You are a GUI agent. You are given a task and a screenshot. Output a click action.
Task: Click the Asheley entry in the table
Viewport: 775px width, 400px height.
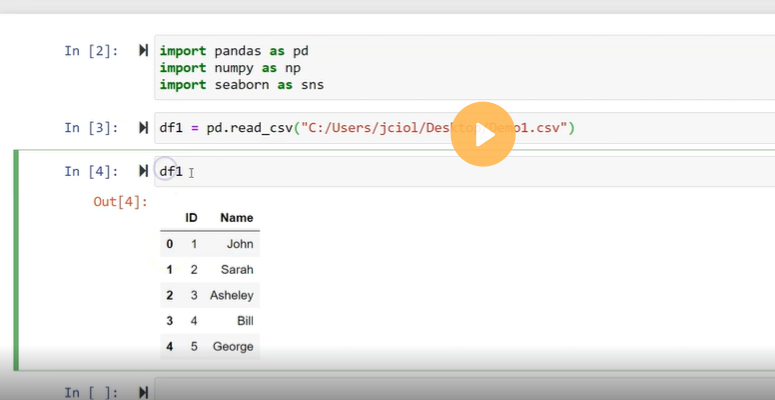click(x=232, y=296)
